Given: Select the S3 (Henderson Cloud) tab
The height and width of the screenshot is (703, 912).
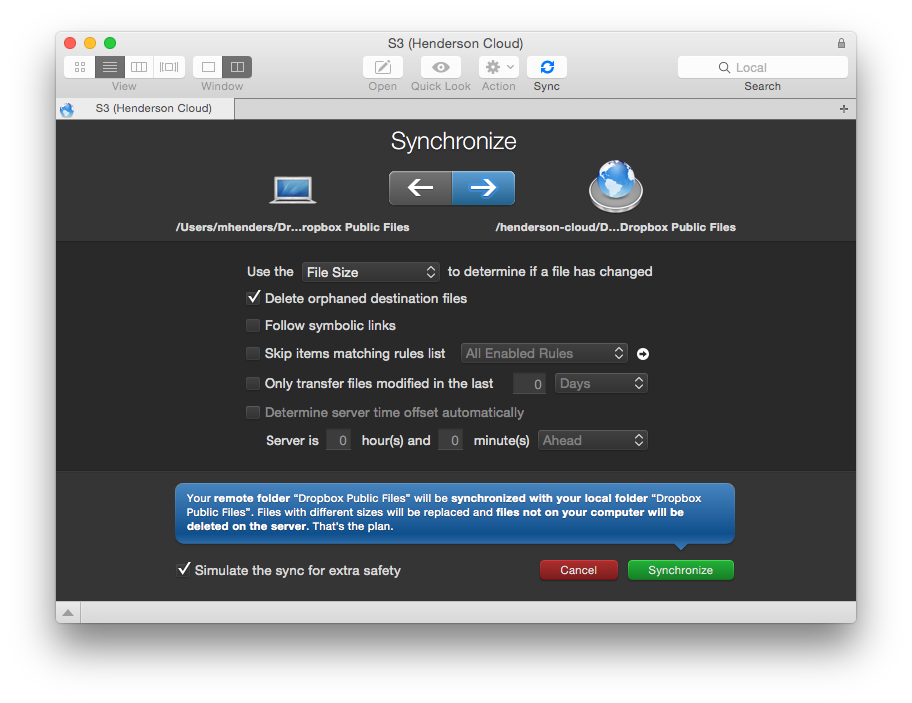Looking at the screenshot, I should 146,109.
